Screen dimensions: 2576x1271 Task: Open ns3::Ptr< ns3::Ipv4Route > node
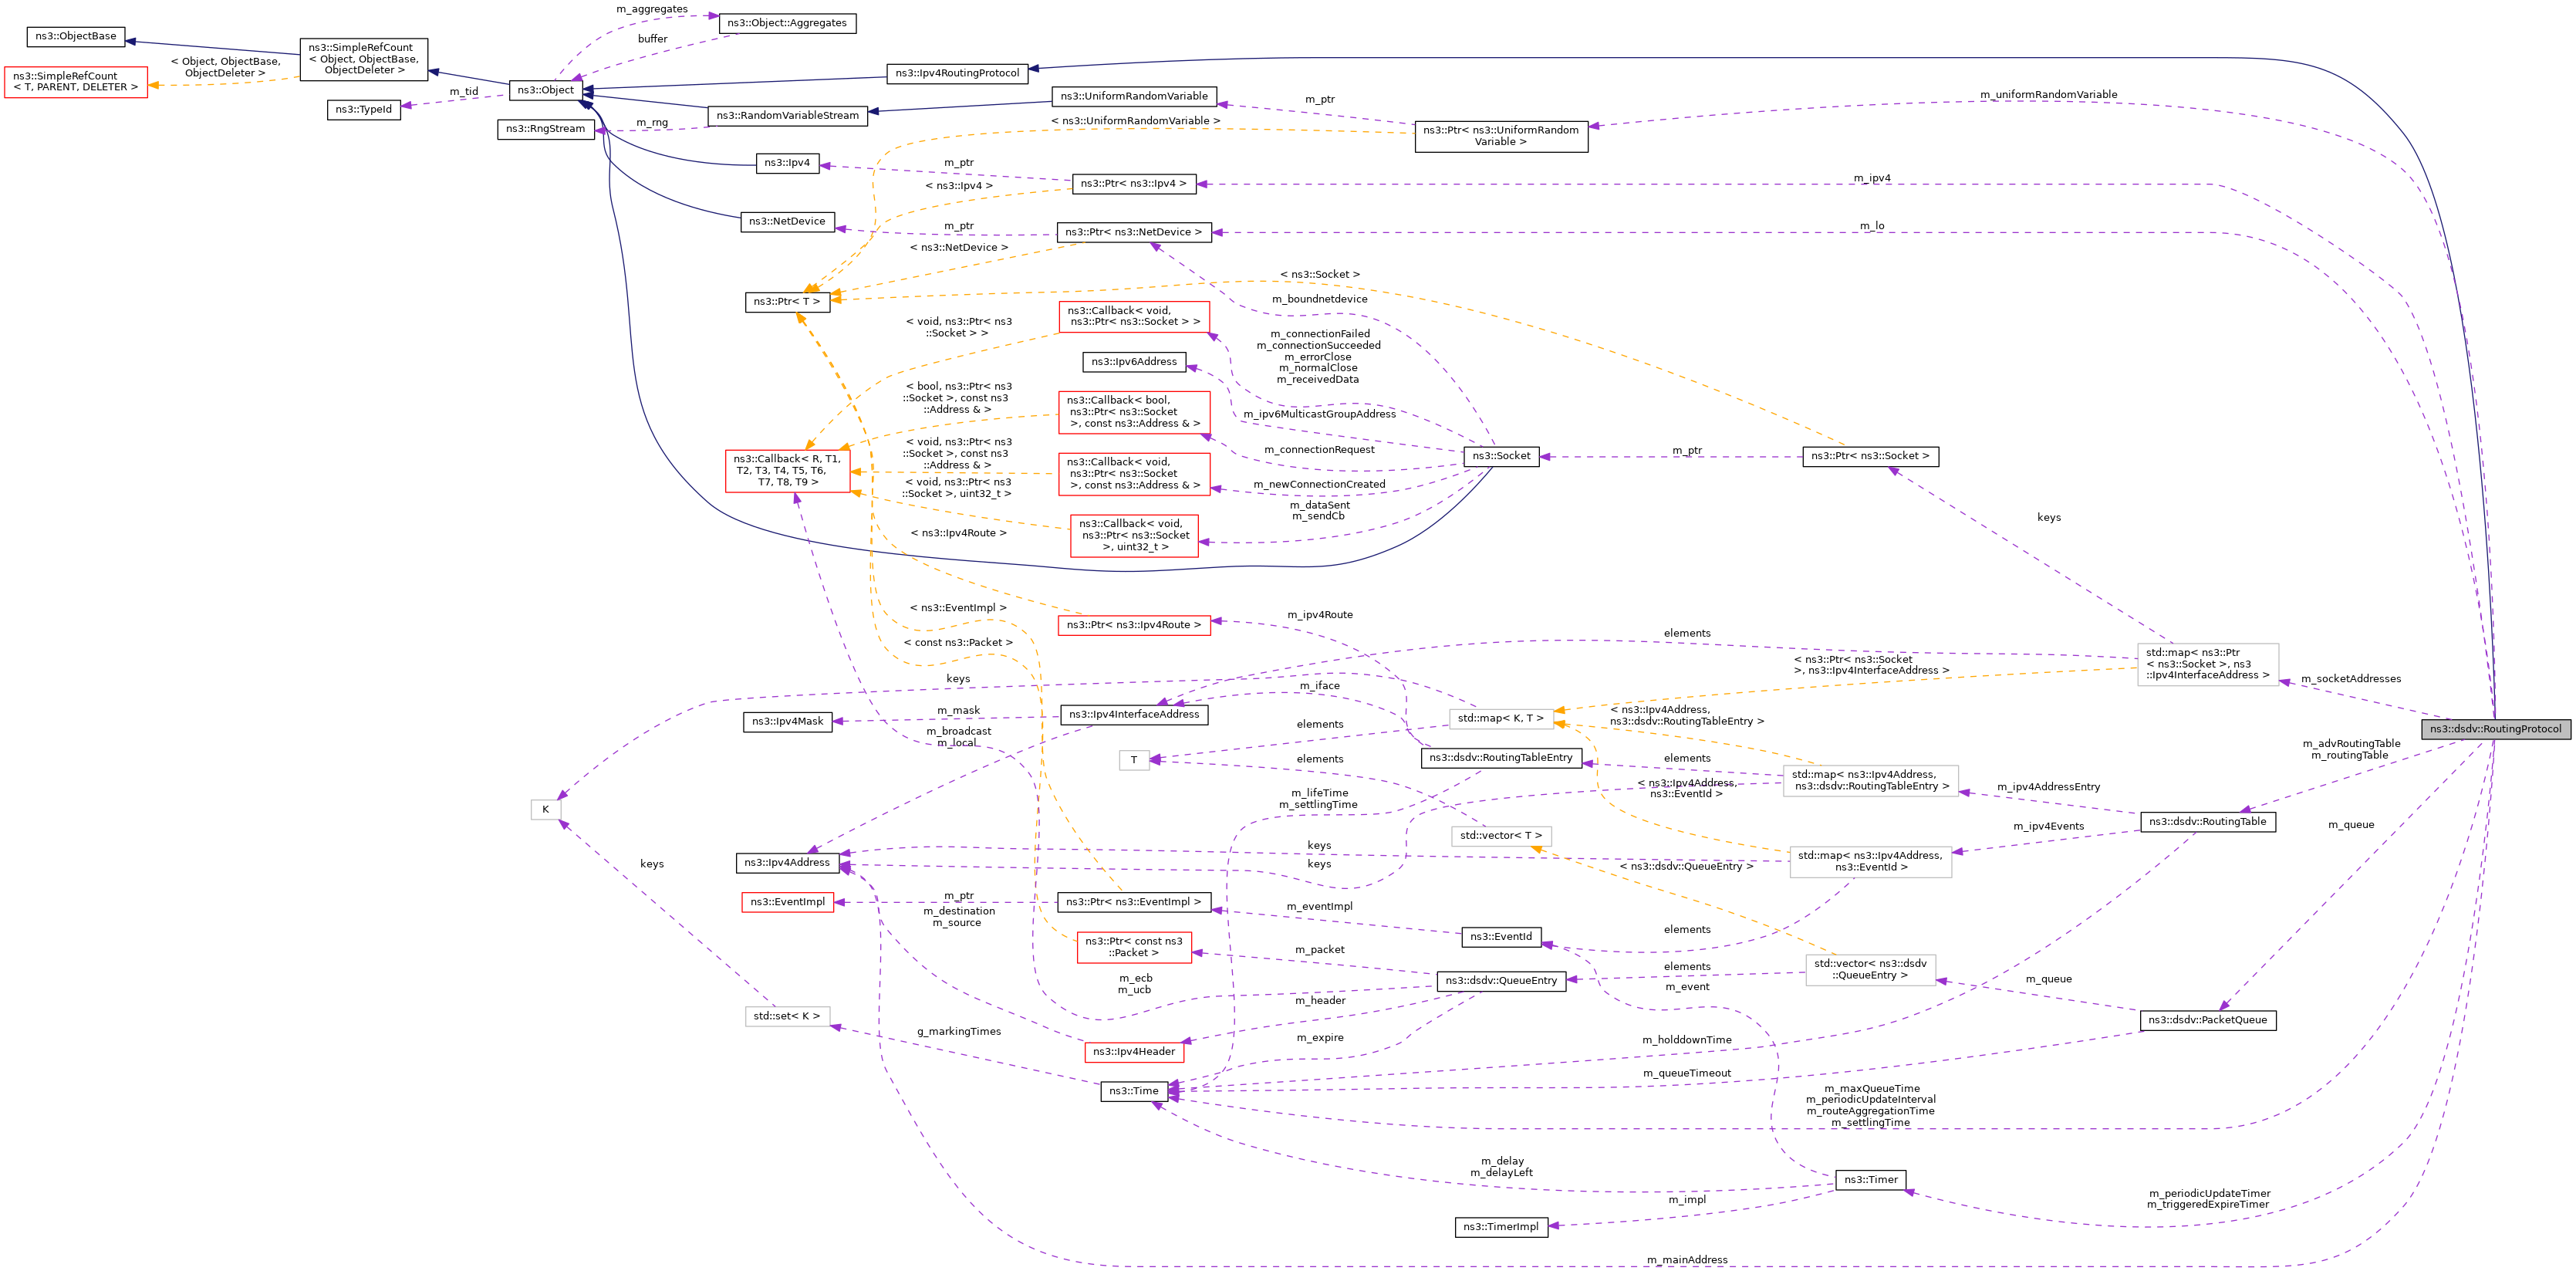point(1134,625)
